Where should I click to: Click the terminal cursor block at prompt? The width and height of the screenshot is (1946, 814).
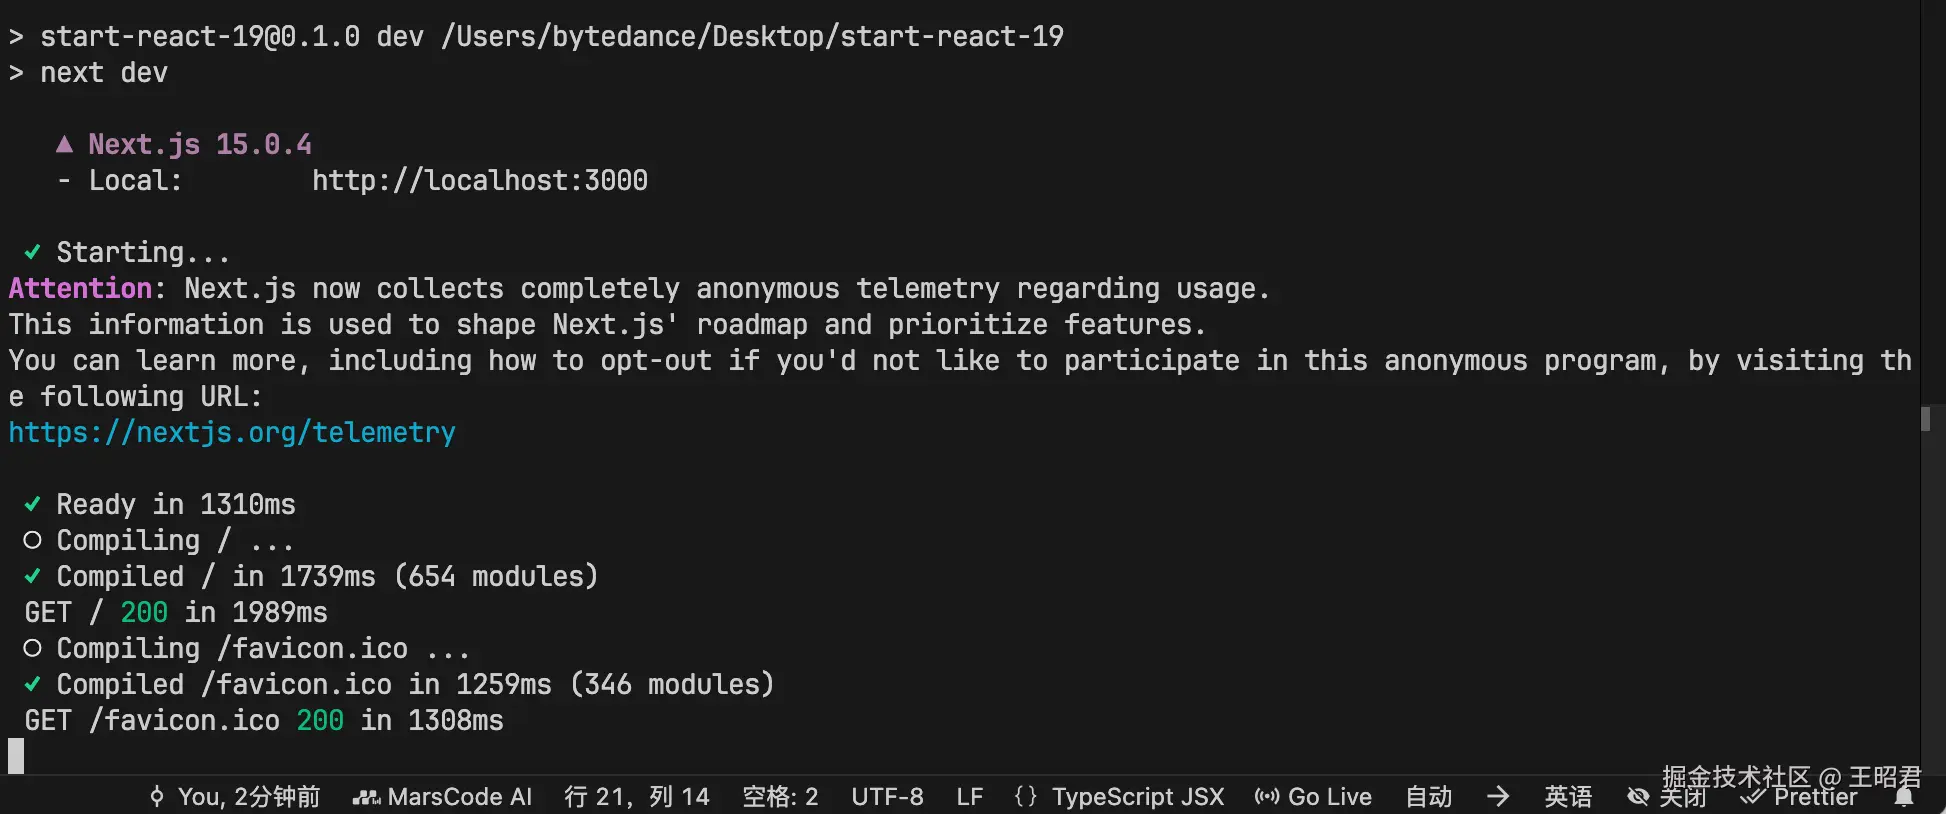[x=16, y=756]
